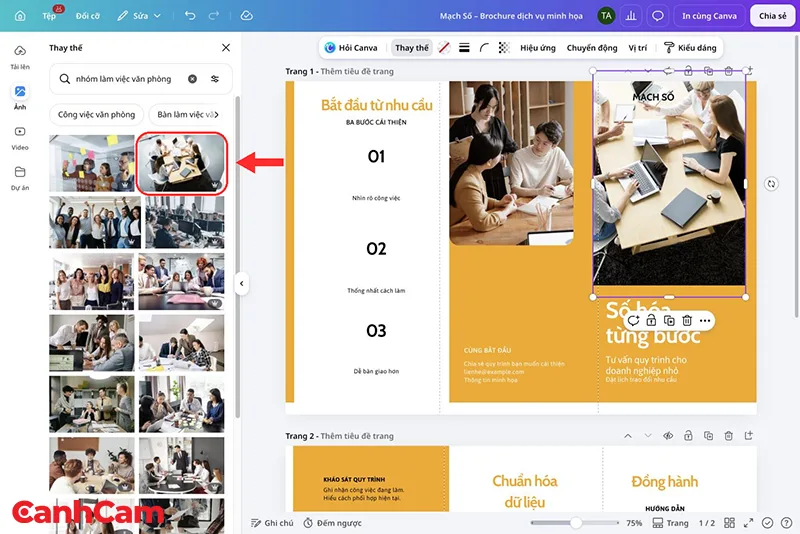Open the comments icon
Viewport: 800px width, 534px height.
point(658,16)
